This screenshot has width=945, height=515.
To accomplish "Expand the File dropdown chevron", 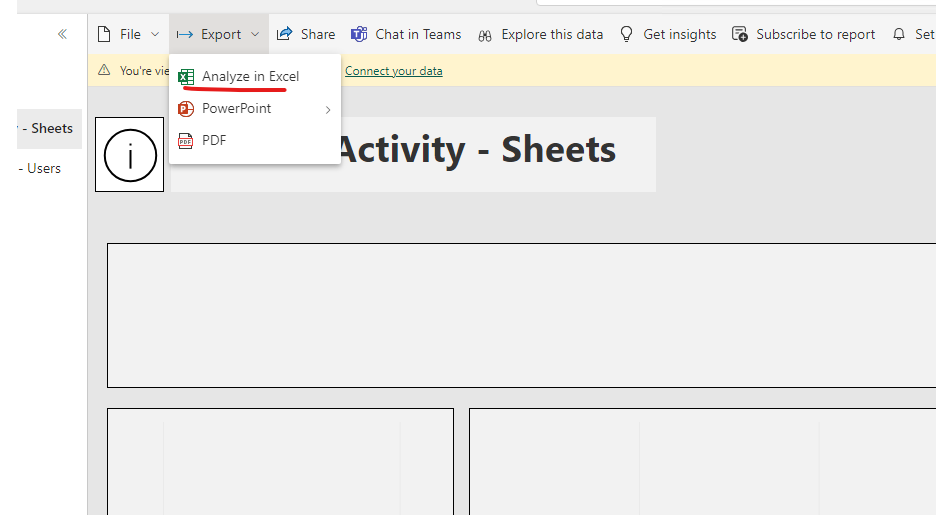I will (155, 34).
